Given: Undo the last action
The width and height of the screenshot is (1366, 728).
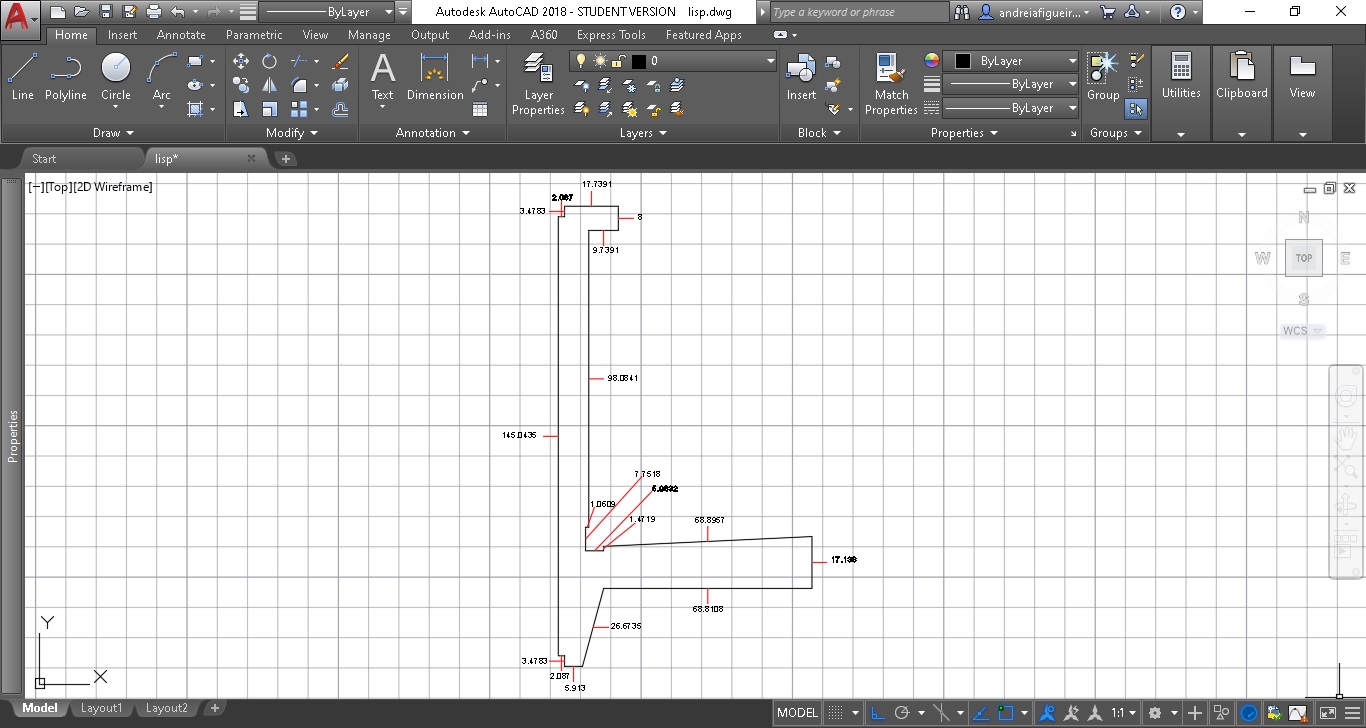Looking at the screenshot, I should click(178, 12).
